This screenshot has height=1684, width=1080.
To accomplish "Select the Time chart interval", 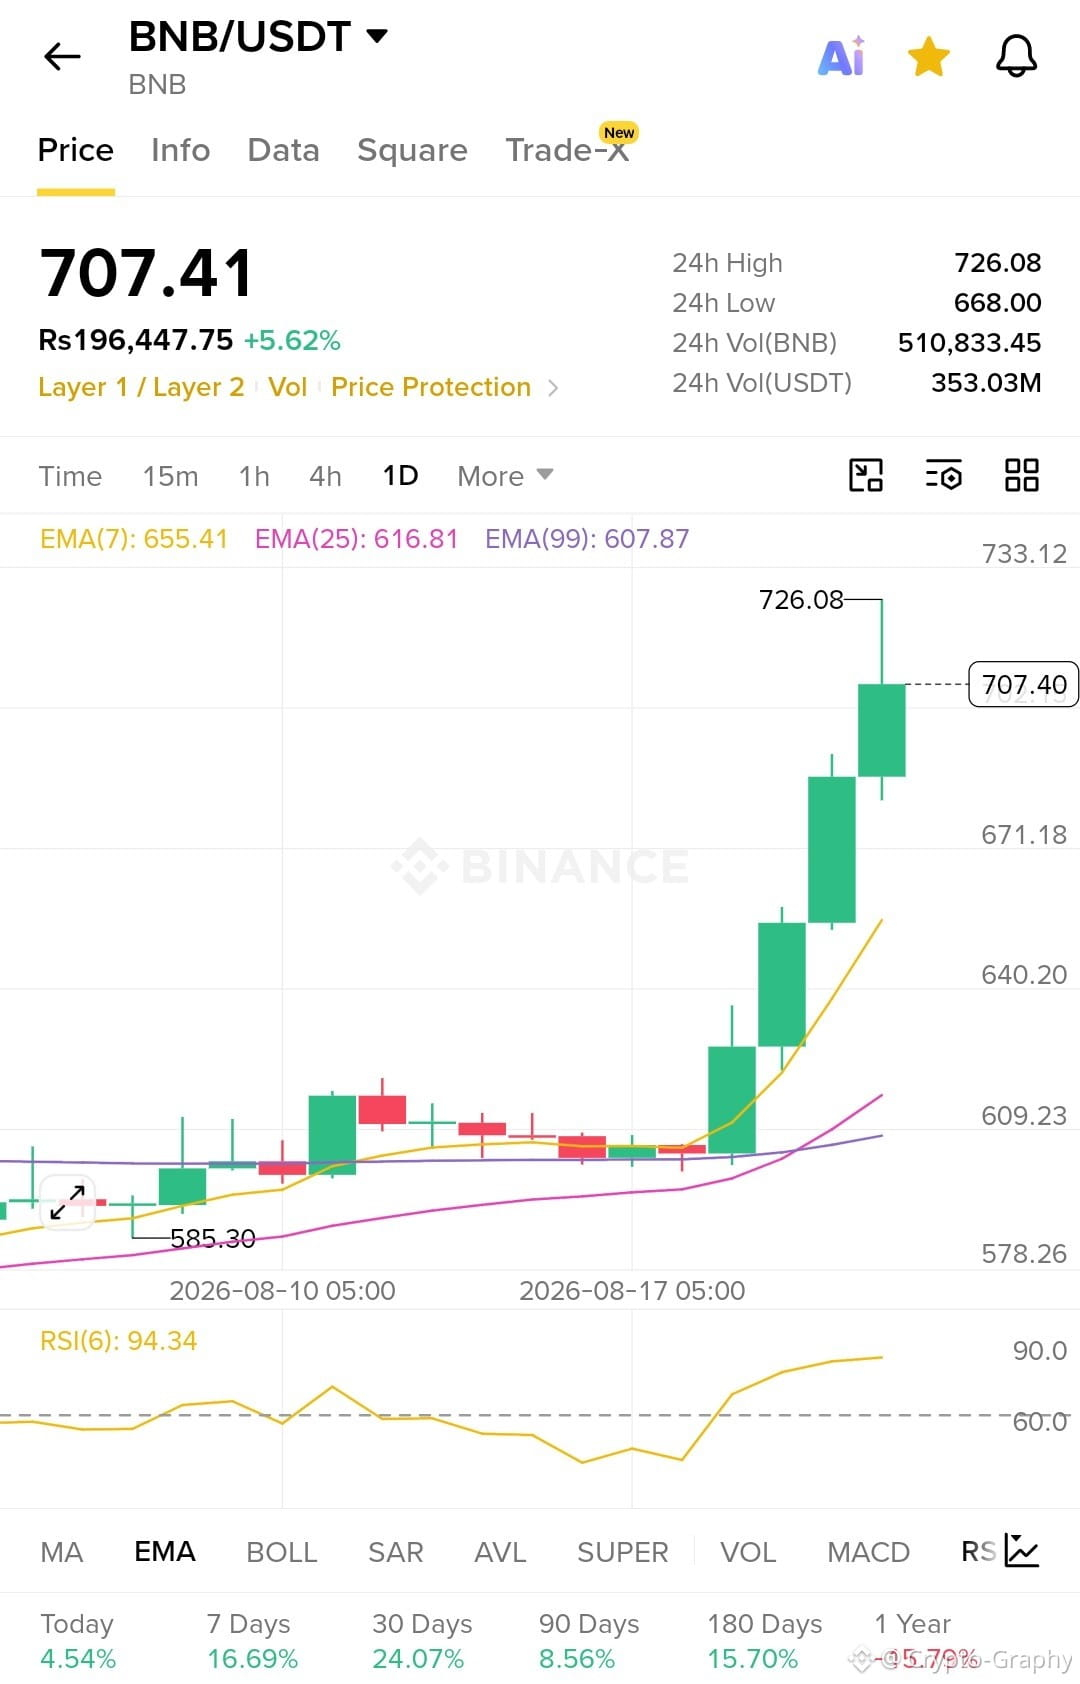I will click(x=70, y=476).
